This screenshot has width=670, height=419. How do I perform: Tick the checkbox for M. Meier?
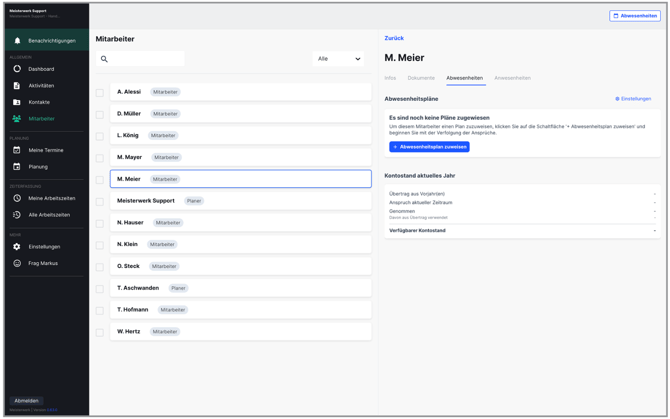100,180
